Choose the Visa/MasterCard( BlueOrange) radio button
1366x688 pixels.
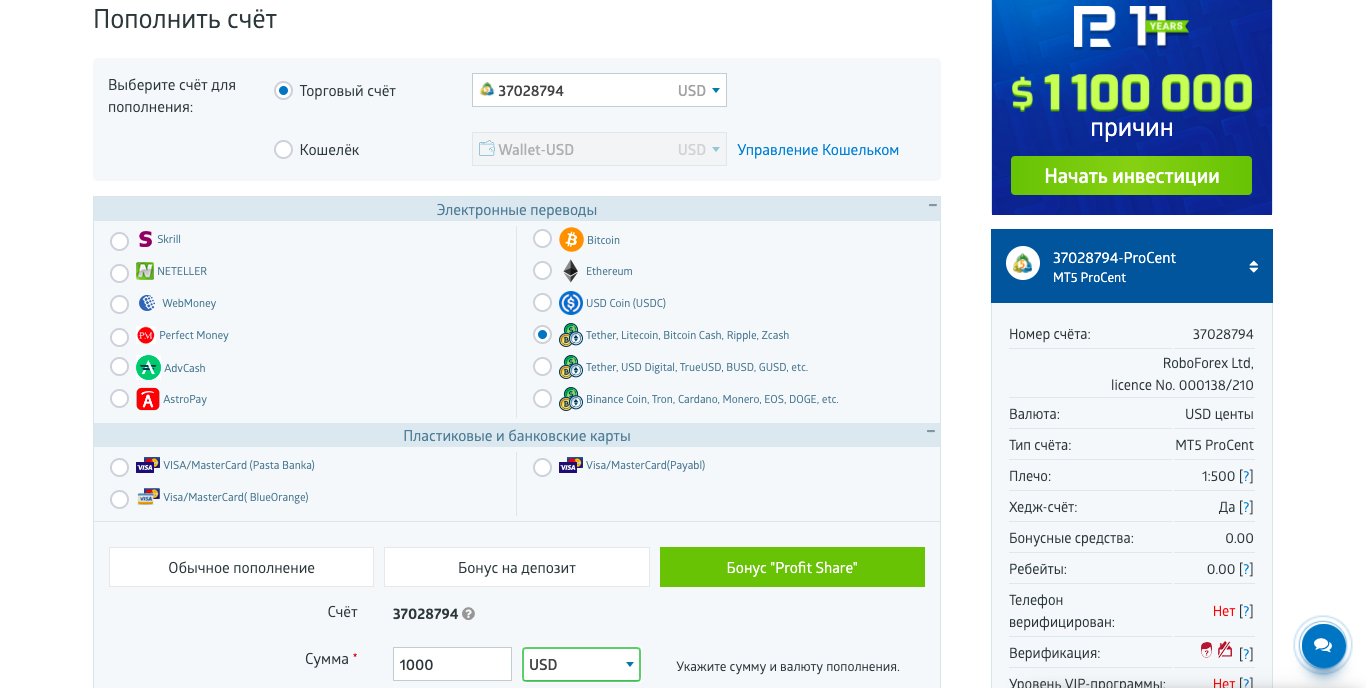pos(119,499)
